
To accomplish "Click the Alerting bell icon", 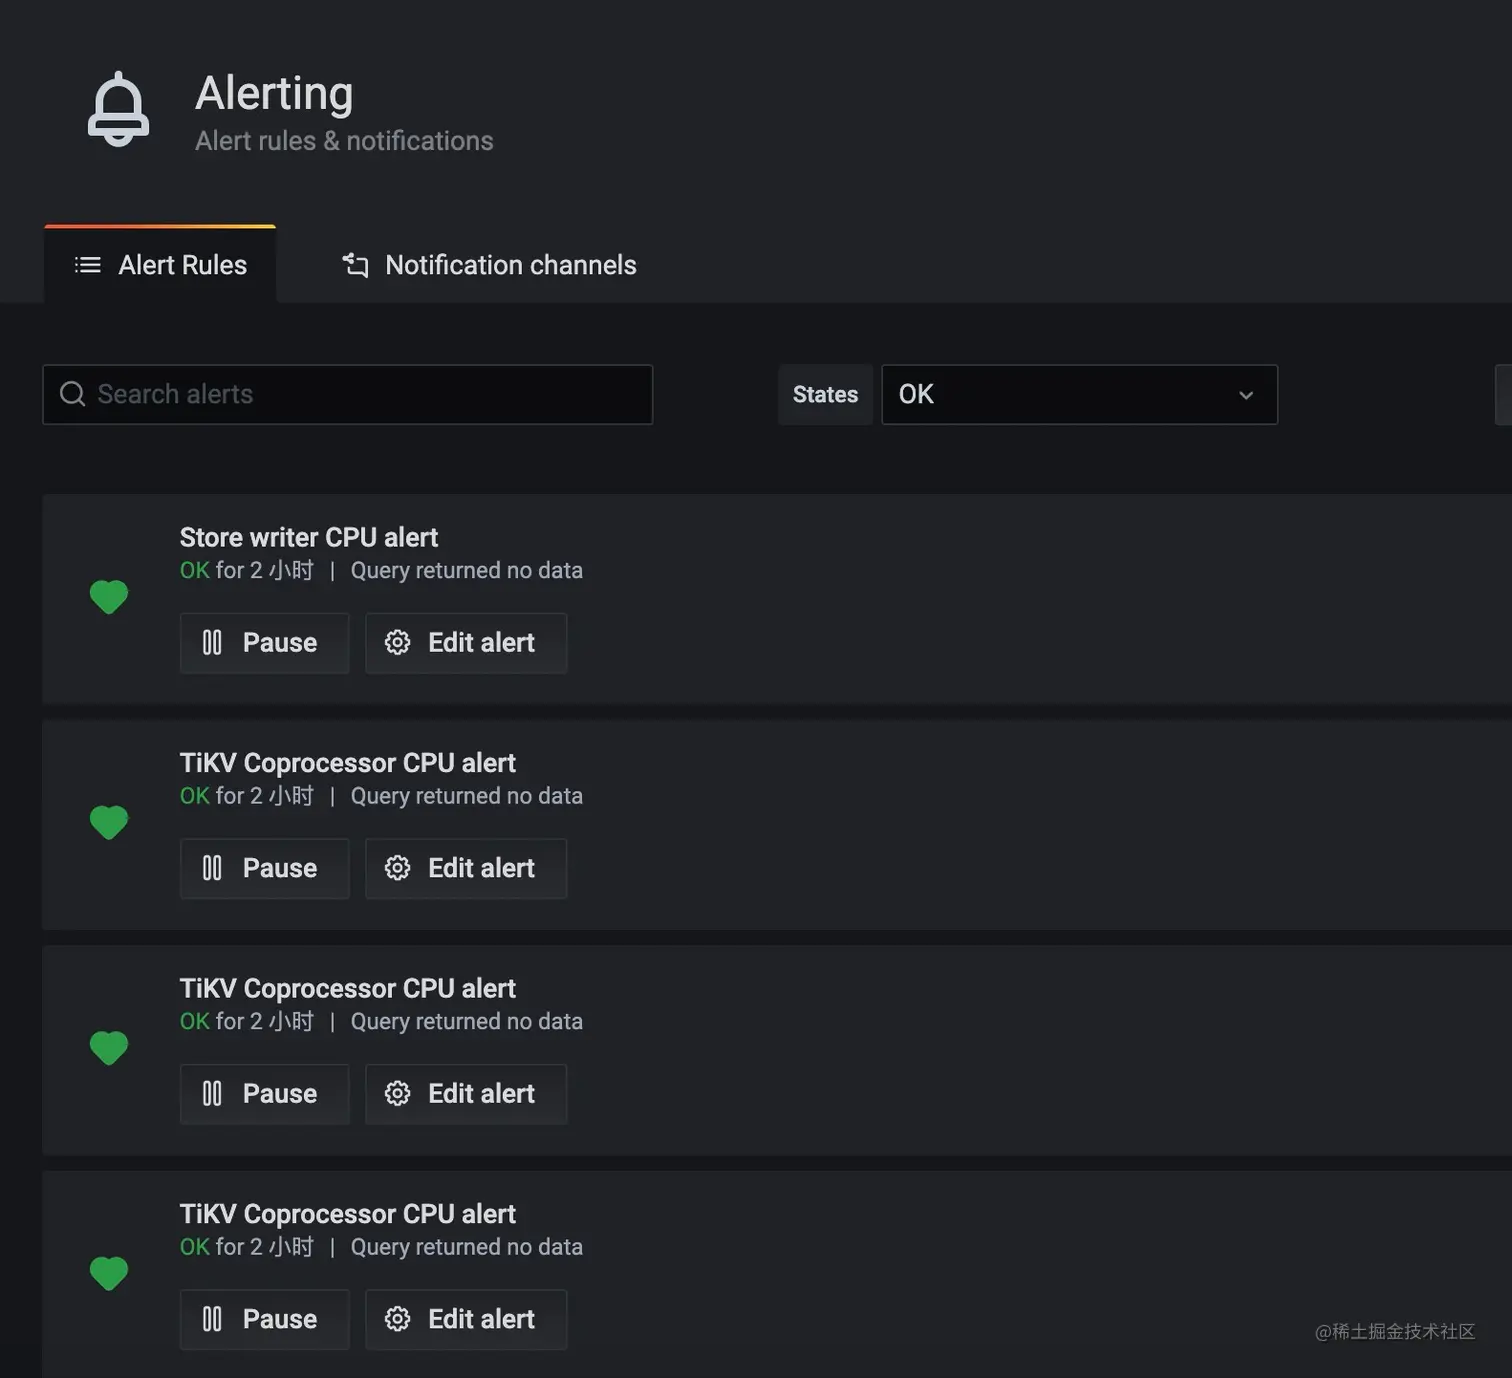I will tap(118, 110).
